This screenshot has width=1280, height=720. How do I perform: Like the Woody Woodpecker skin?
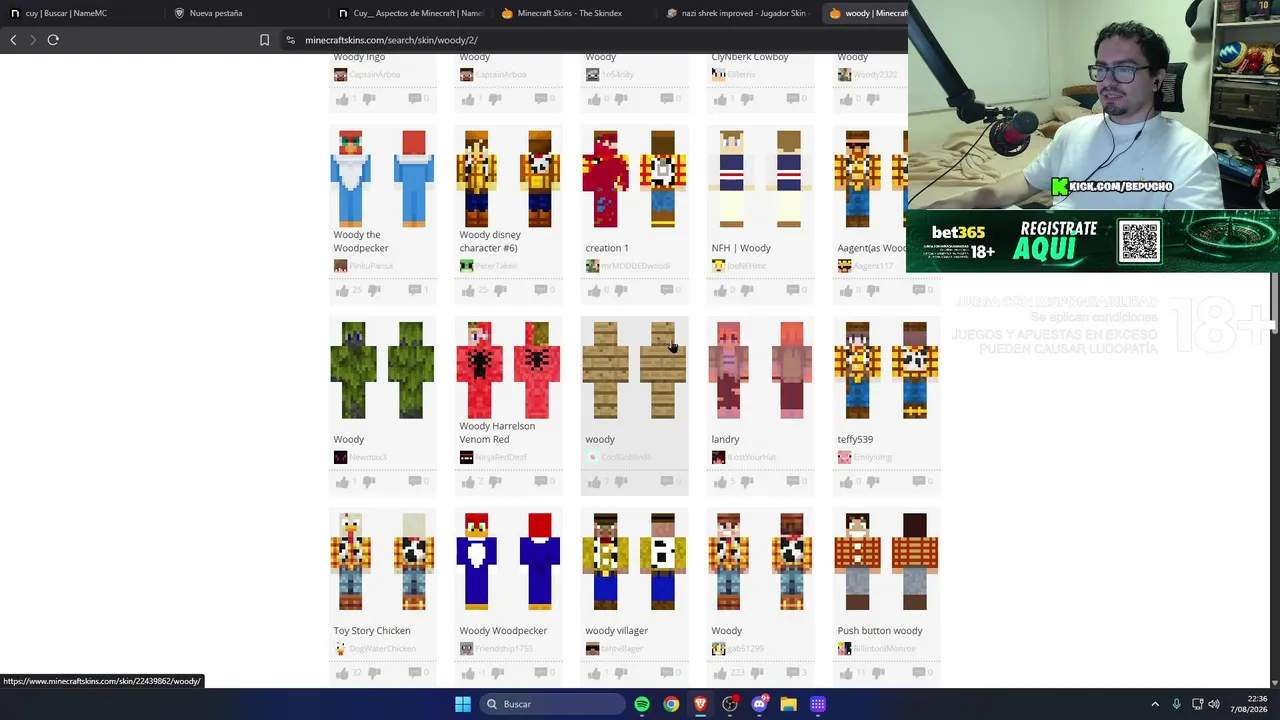coord(468,673)
